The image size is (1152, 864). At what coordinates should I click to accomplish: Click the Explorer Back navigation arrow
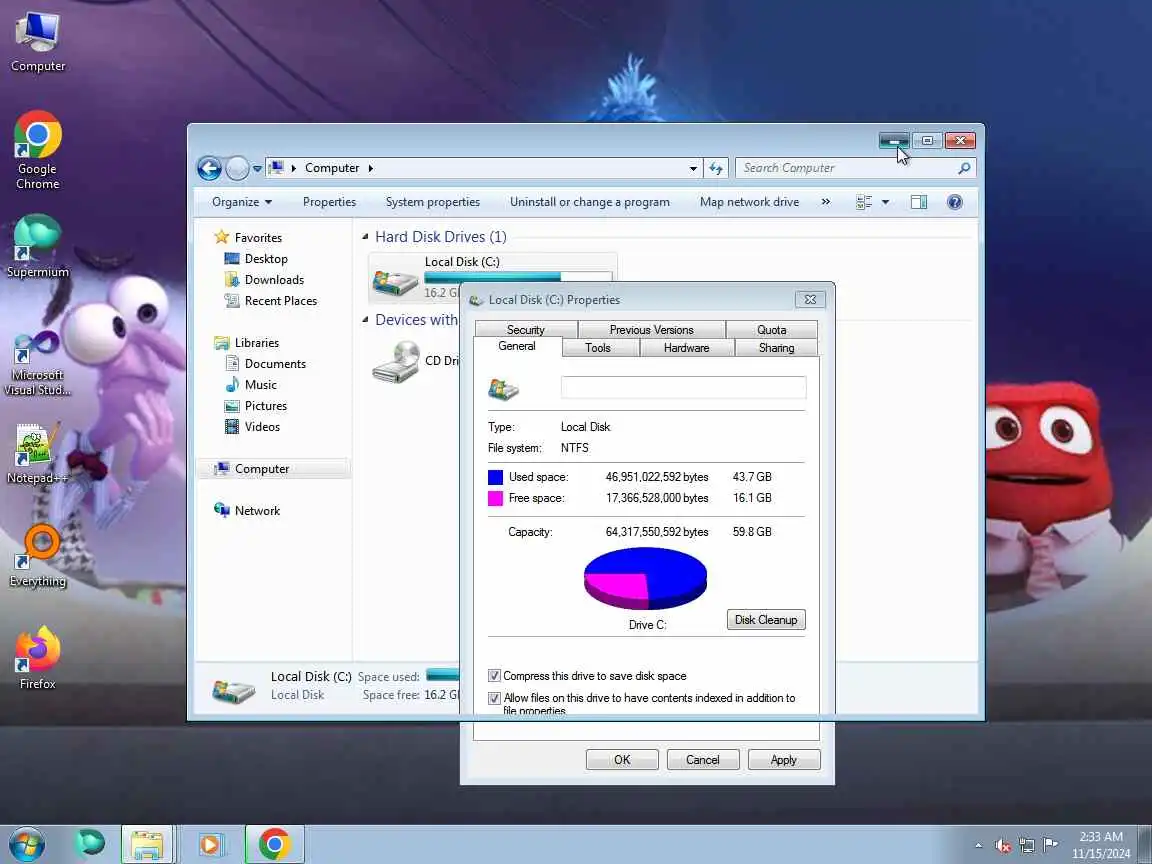(x=209, y=168)
